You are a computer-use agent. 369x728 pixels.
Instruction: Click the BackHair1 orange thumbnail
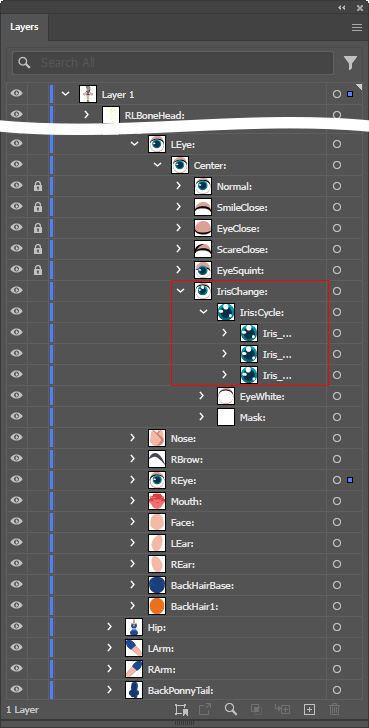coord(157,606)
